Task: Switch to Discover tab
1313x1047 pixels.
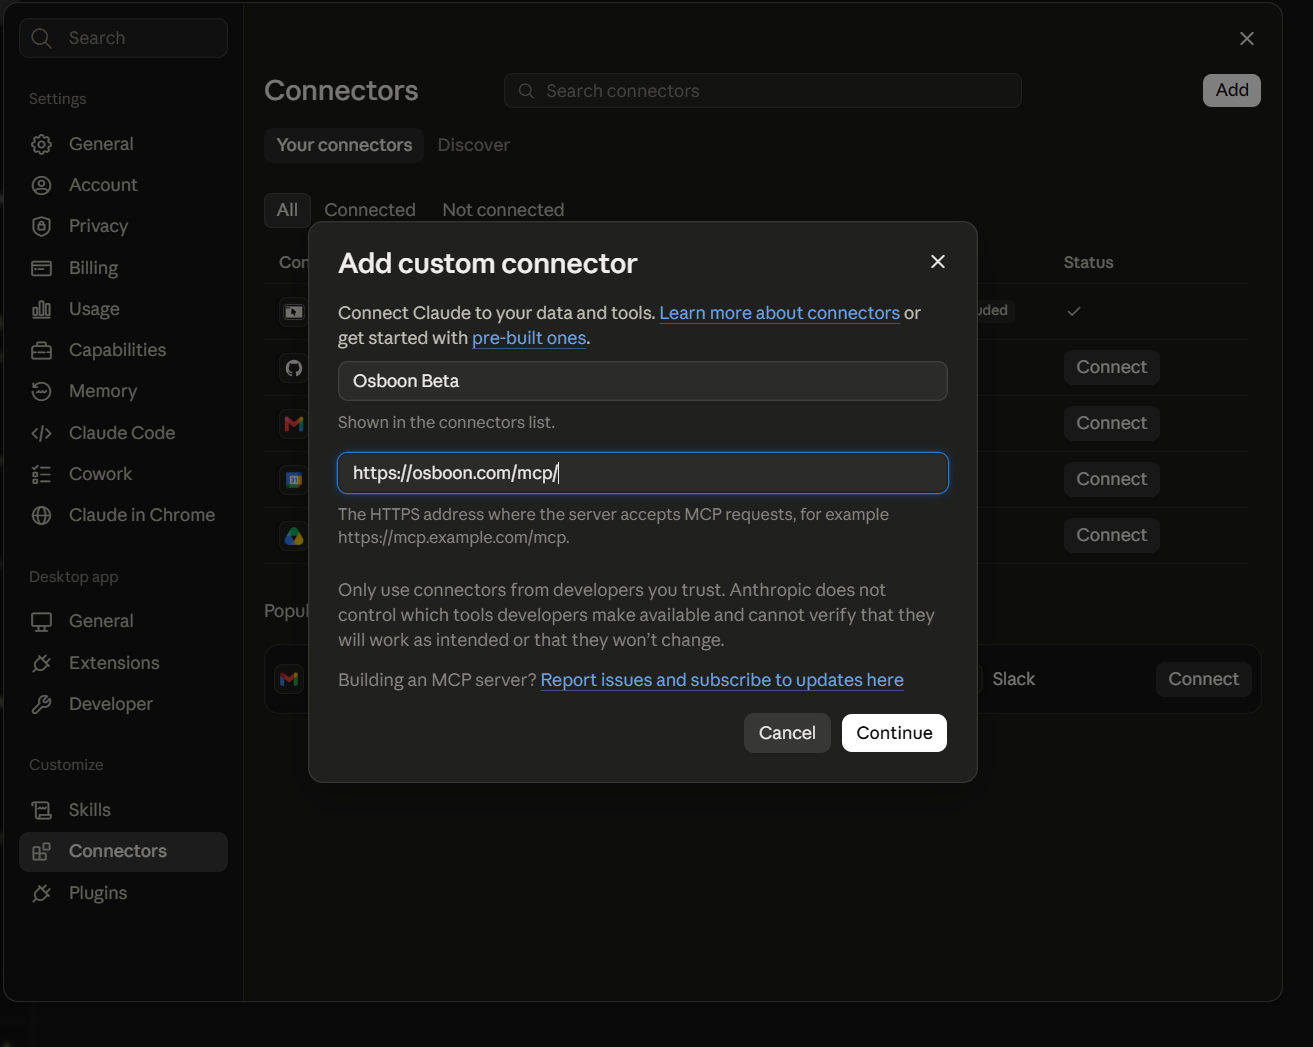Action: [x=474, y=145]
